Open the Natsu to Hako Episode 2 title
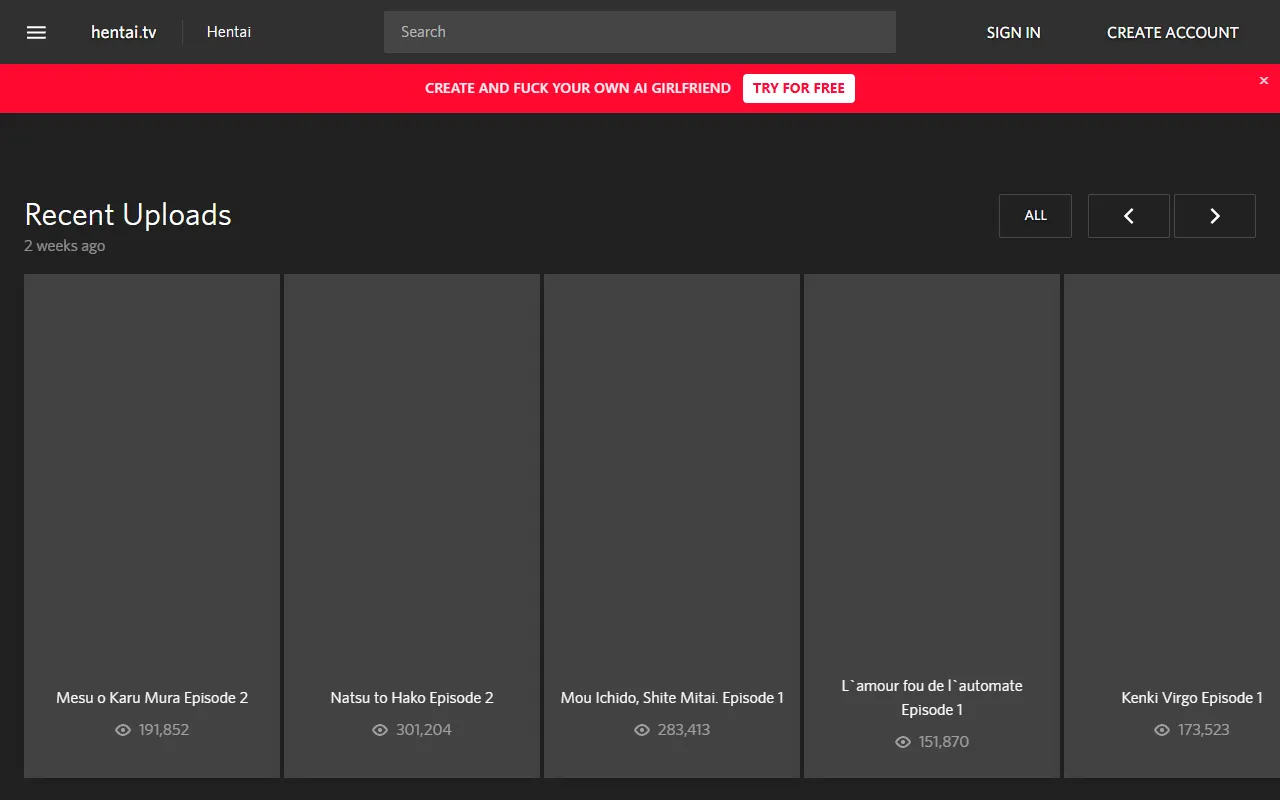Viewport: 1280px width, 800px height. click(412, 698)
